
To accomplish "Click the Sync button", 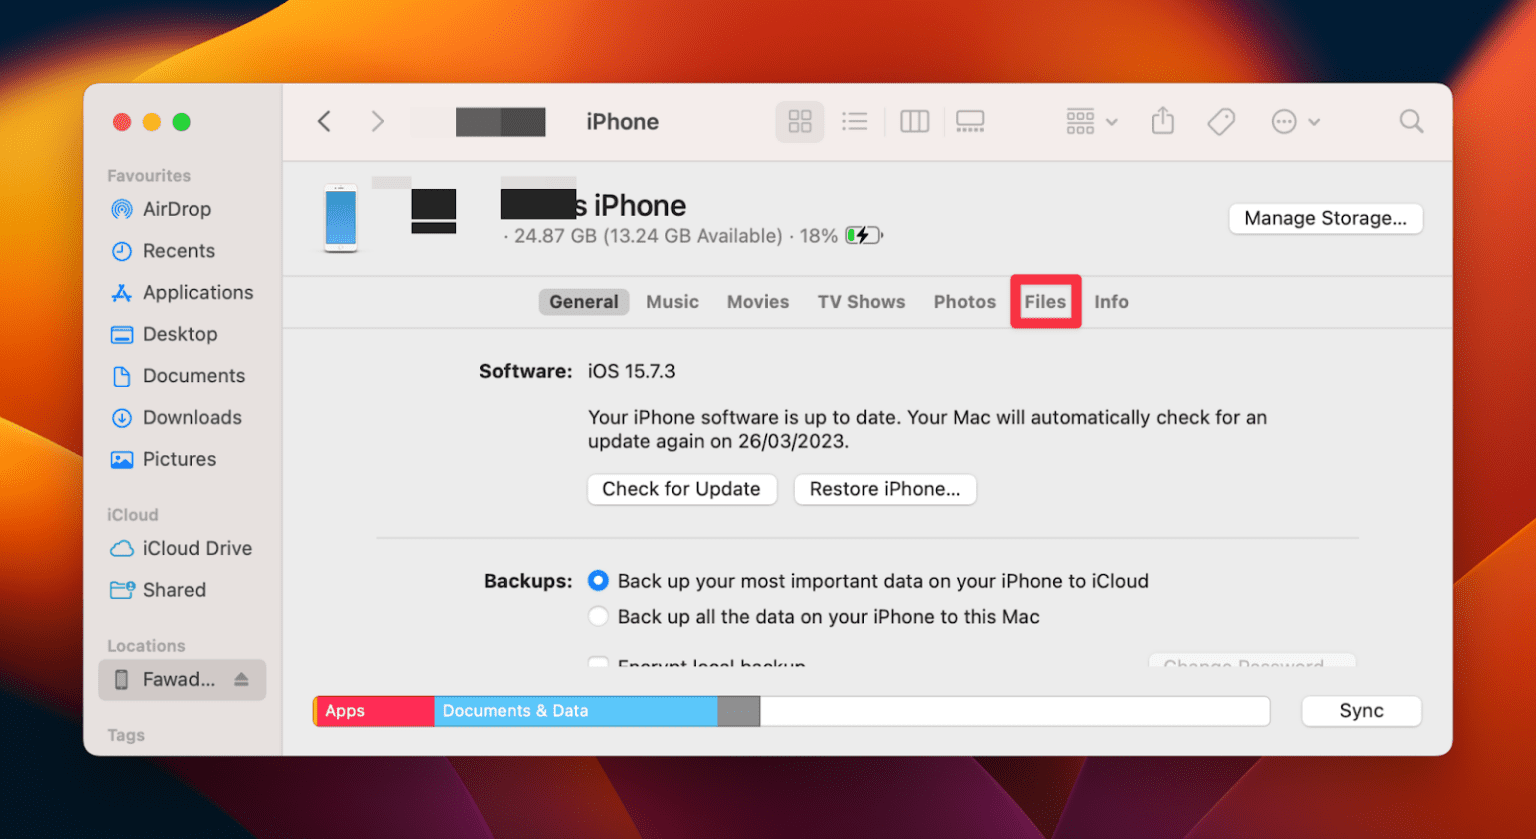I will click(x=1361, y=711).
